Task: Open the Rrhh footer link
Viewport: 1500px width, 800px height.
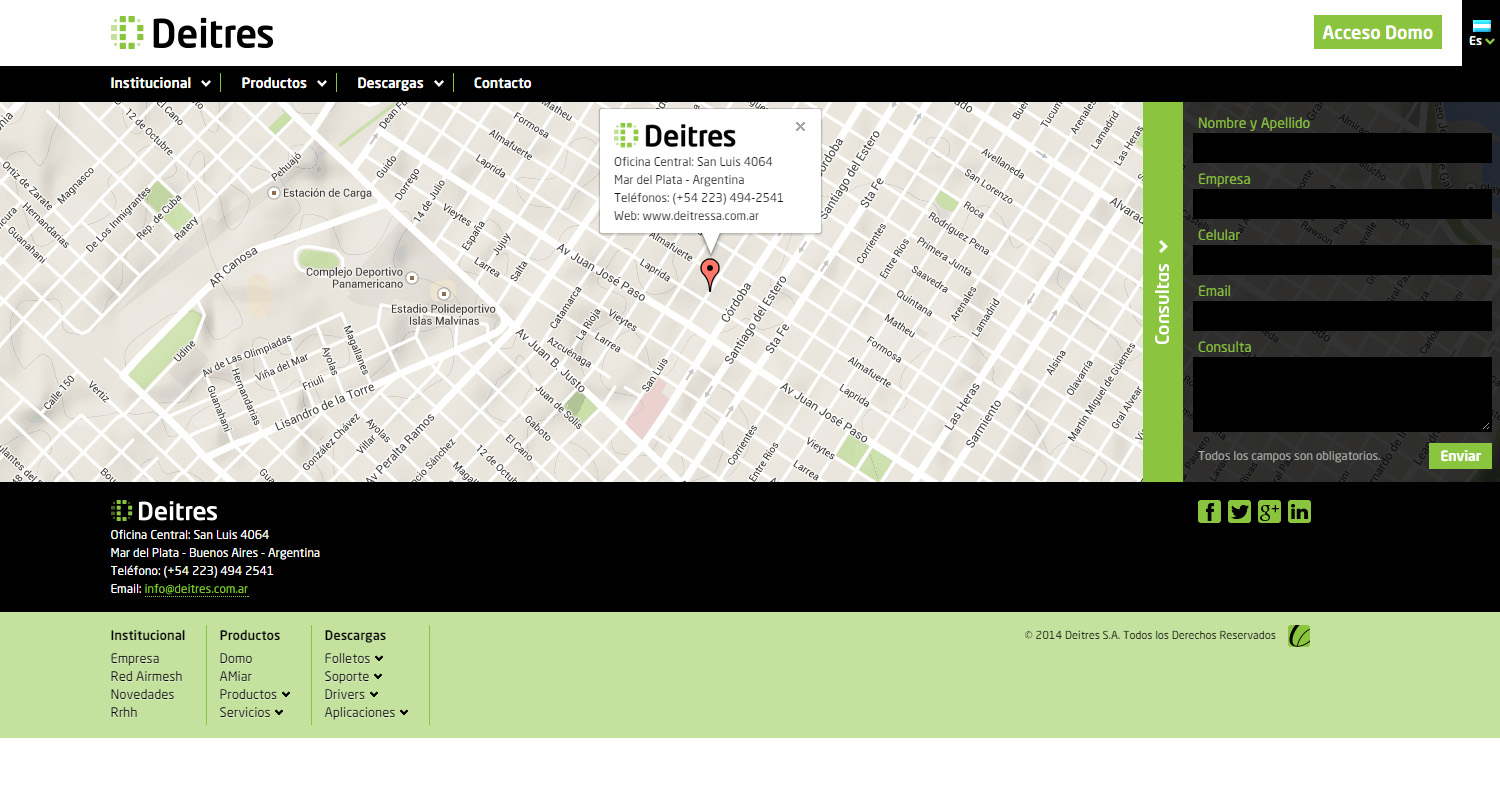Action: [124, 712]
